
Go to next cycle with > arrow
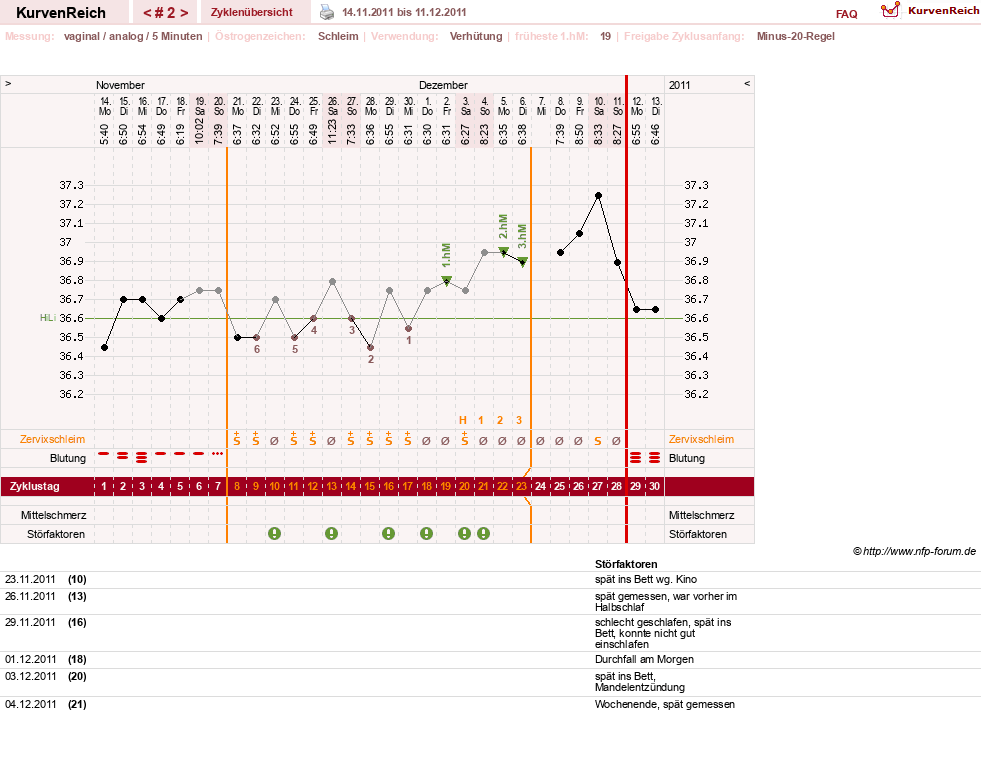pyautogui.click(x=184, y=13)
